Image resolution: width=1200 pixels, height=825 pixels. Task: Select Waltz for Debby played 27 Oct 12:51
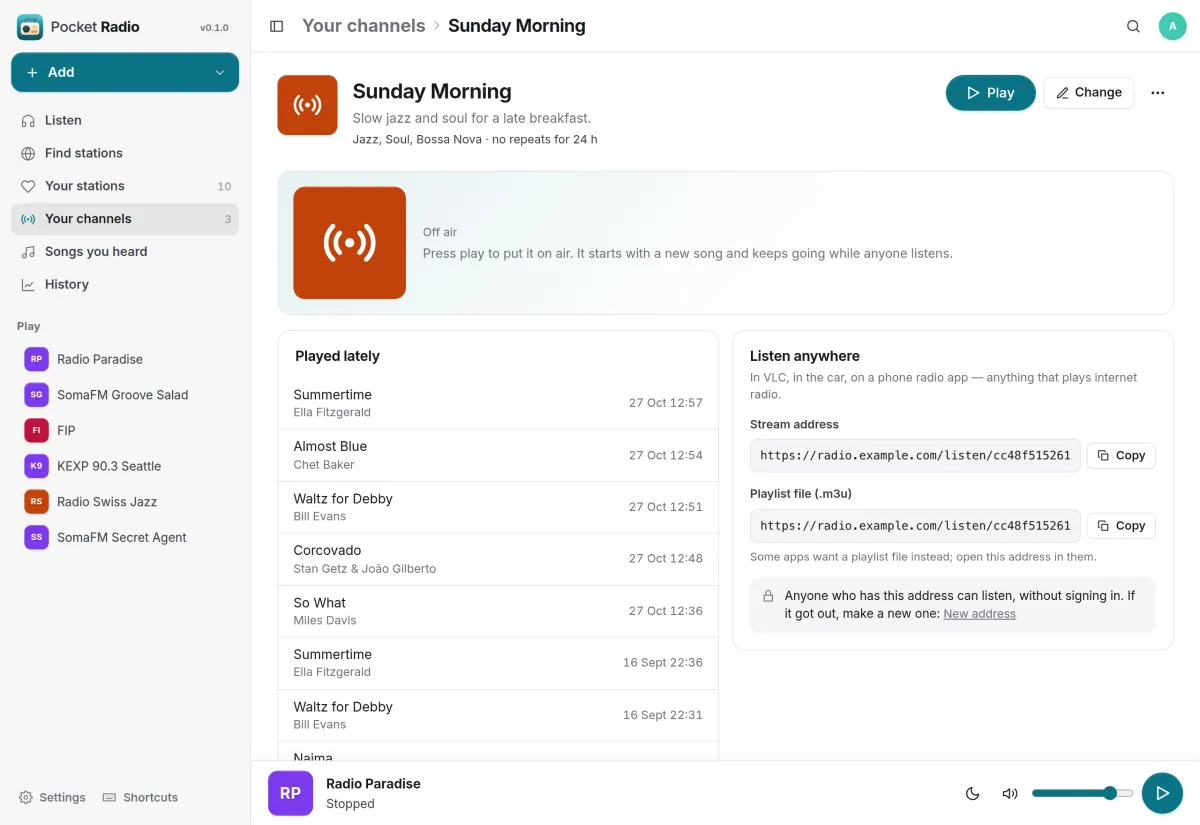(498, 507)
